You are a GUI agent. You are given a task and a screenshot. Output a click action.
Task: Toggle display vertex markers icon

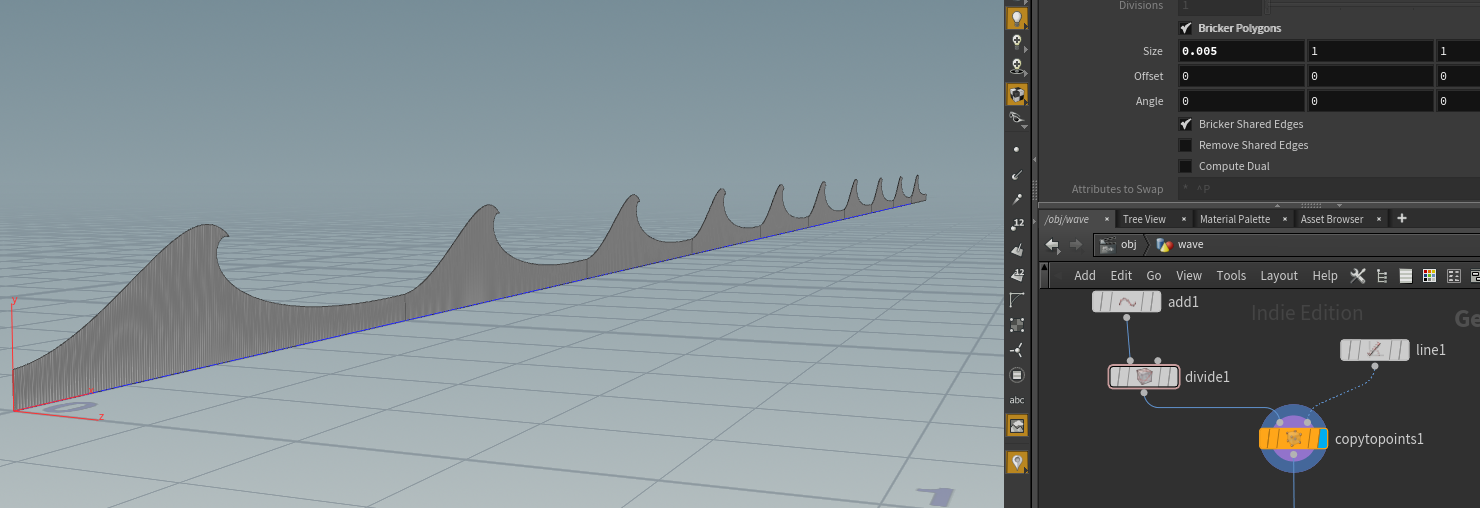[1017, 325]
